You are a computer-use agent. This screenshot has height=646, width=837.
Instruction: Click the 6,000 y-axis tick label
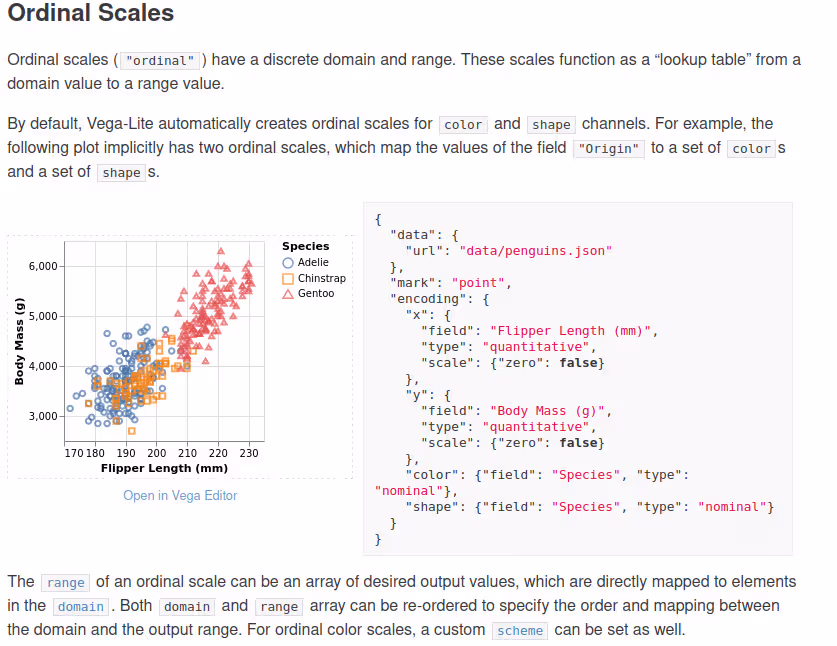pyautogui.click(x=44, y=267)
